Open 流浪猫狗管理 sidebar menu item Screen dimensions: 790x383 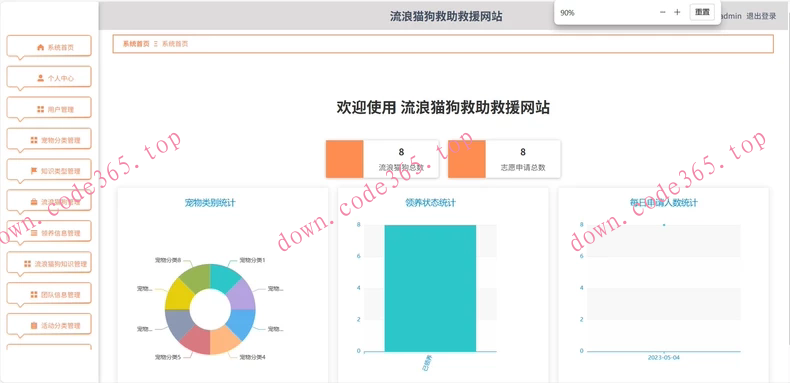(49, 202)
